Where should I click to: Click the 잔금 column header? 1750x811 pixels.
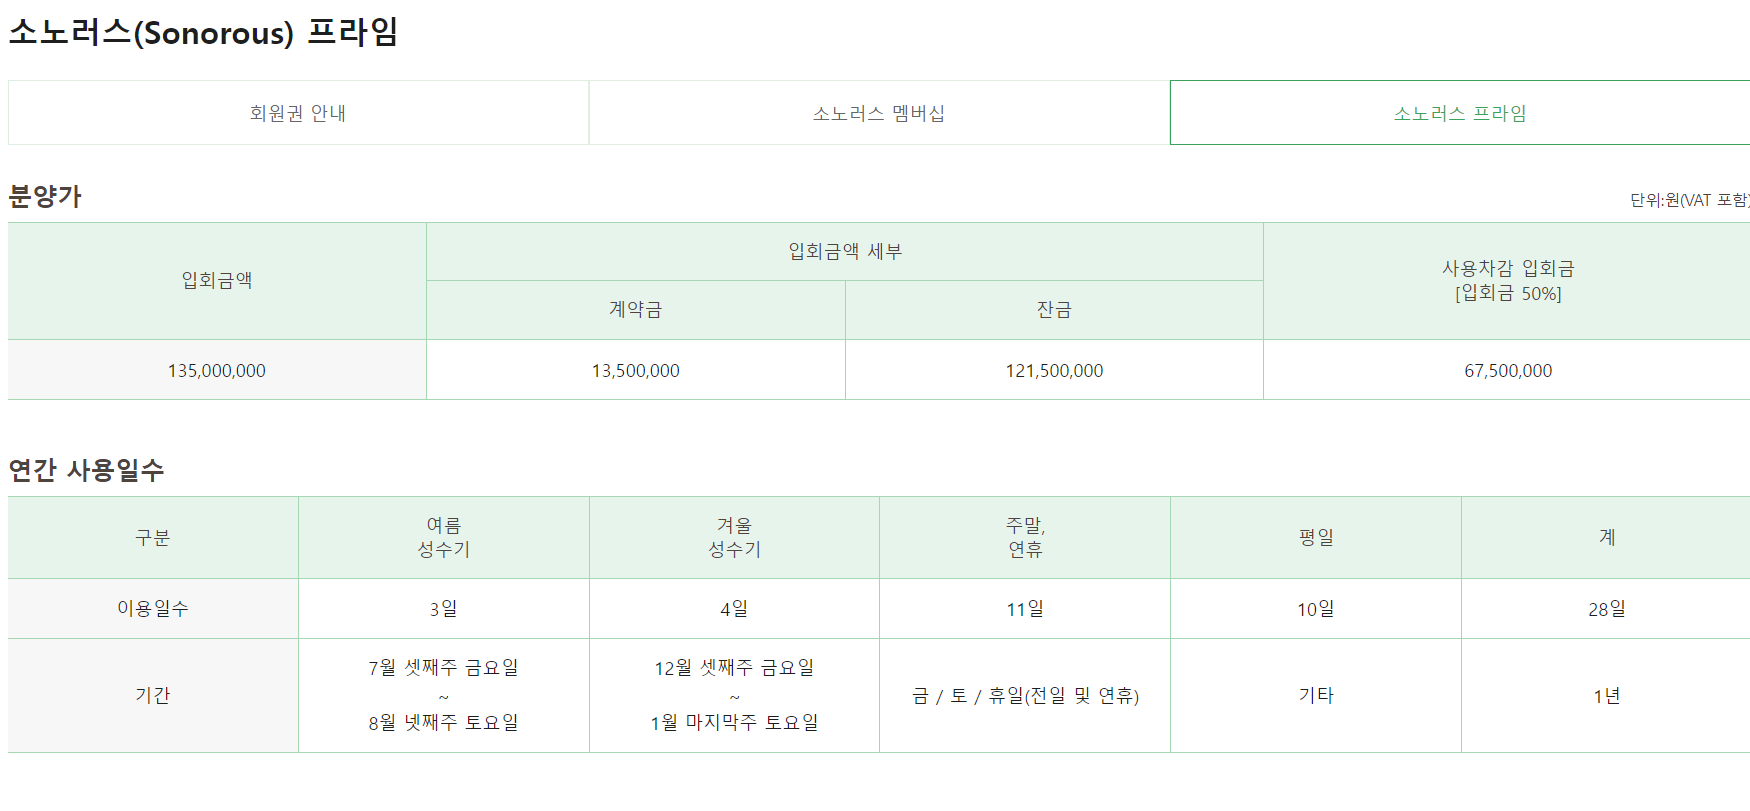1054,310
